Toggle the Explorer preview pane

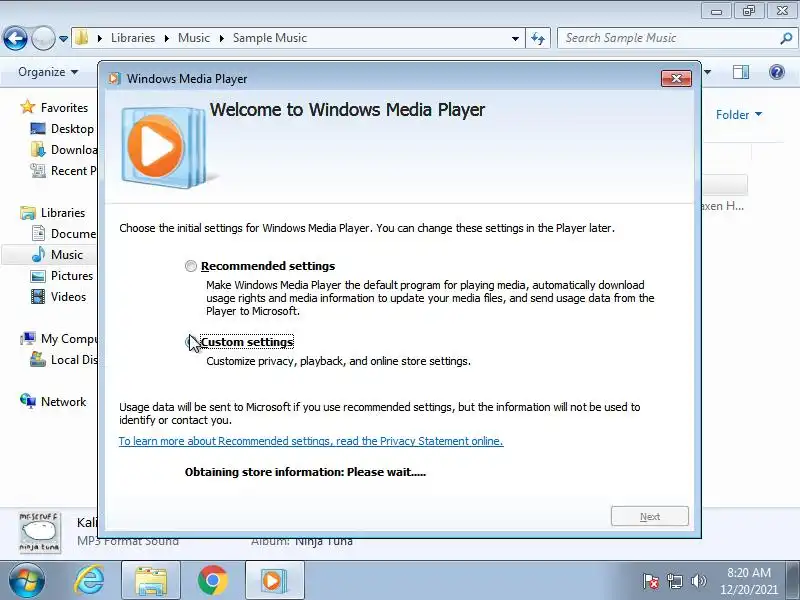coord(741,72)
